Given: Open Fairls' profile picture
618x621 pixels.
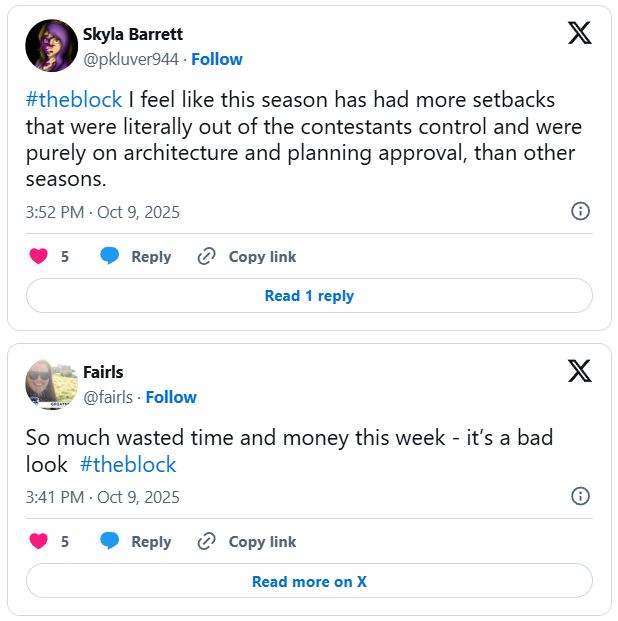Looking at the screenshot, I should click(x=52, y=384).
